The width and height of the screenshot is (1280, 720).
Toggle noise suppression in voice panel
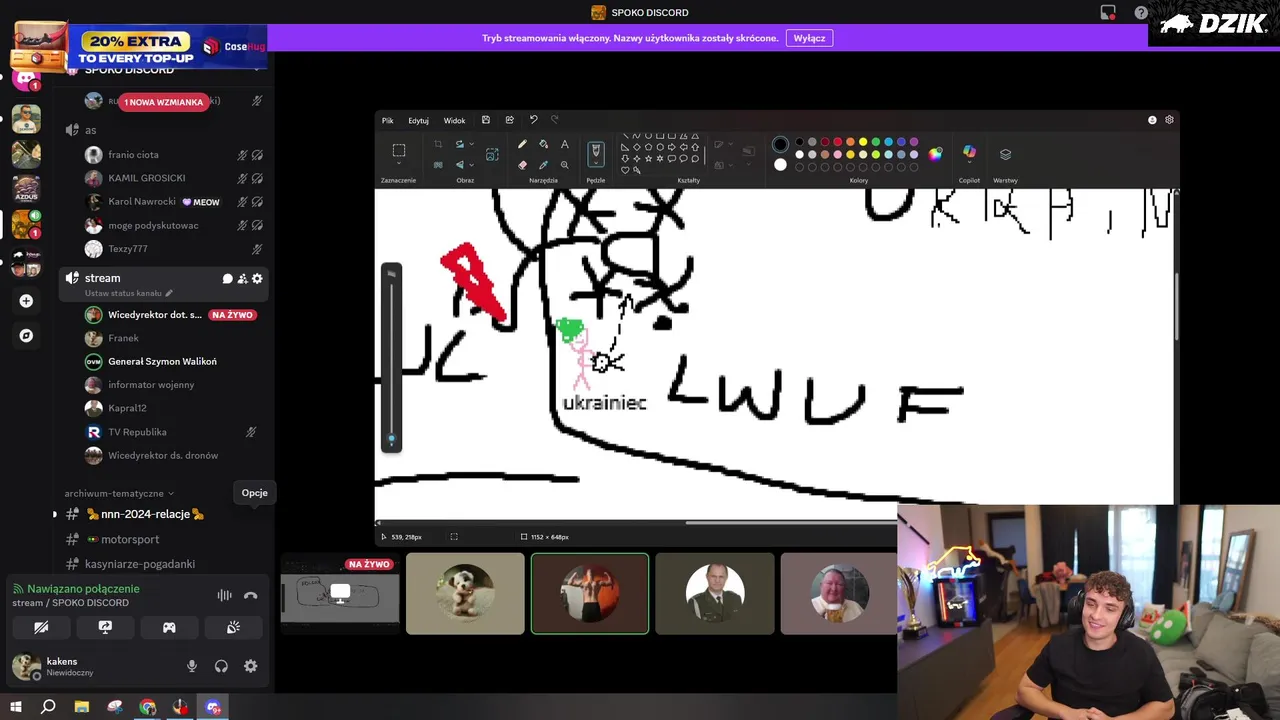coord(224,595)
